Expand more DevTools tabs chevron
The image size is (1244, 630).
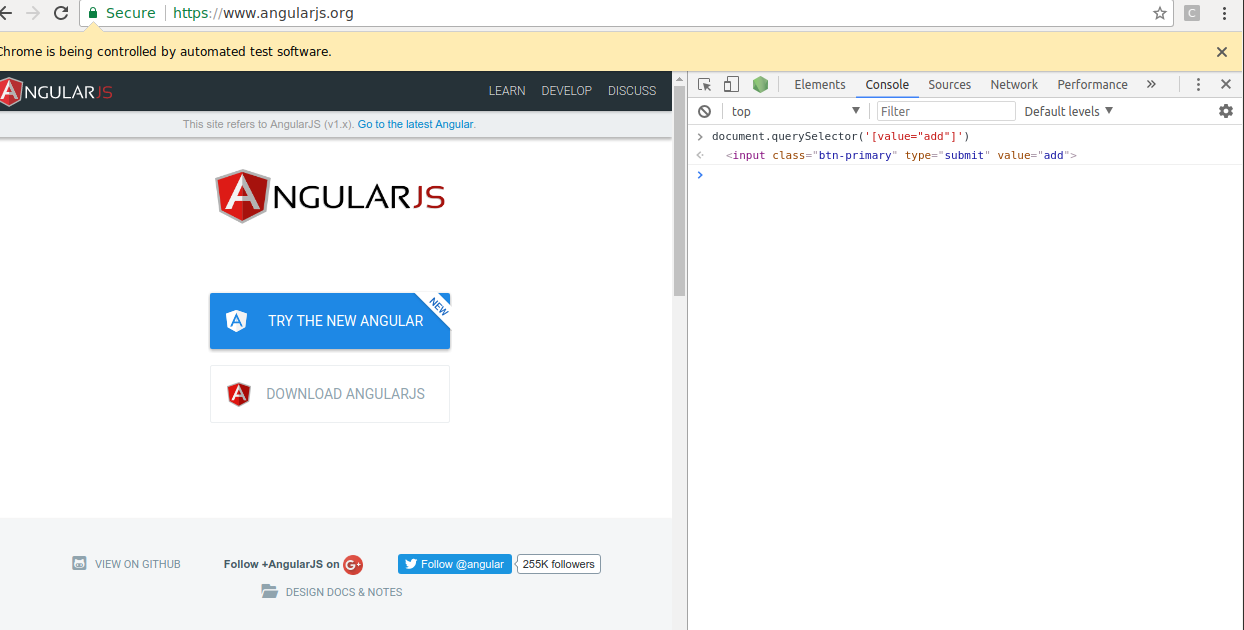(x=1151, y=85)
